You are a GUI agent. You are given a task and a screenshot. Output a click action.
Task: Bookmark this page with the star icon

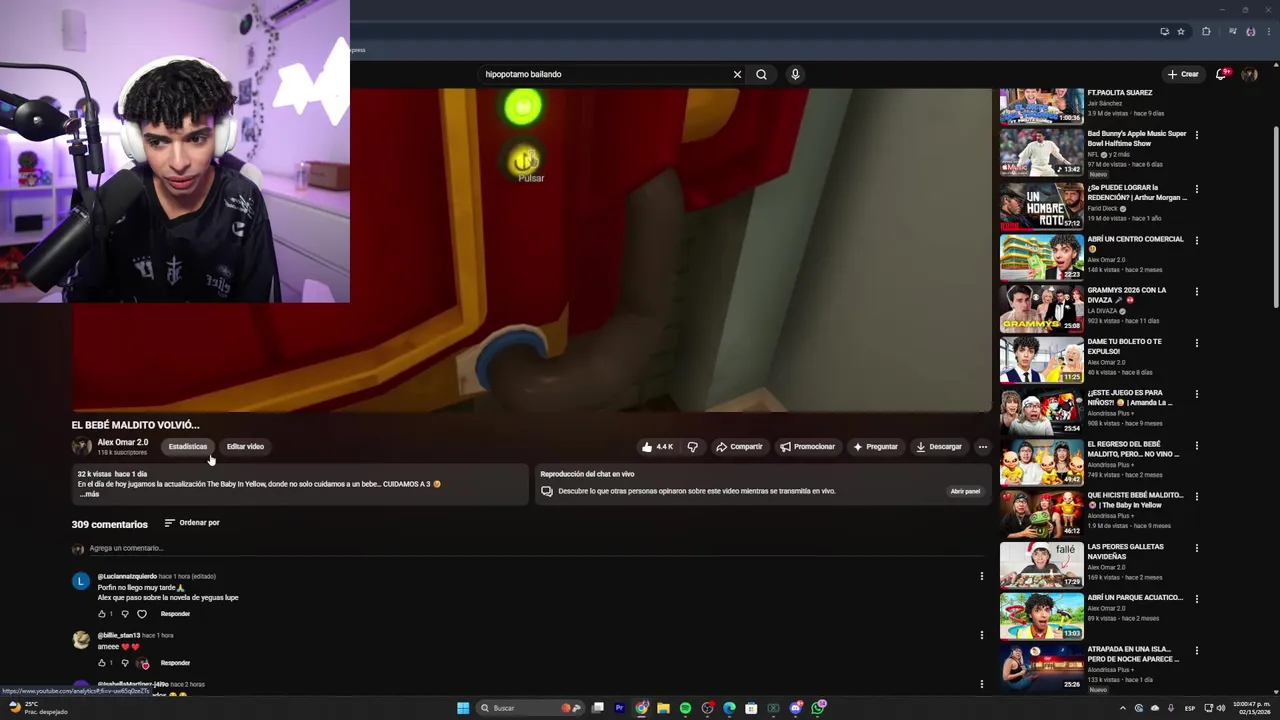pos(1181,31)
